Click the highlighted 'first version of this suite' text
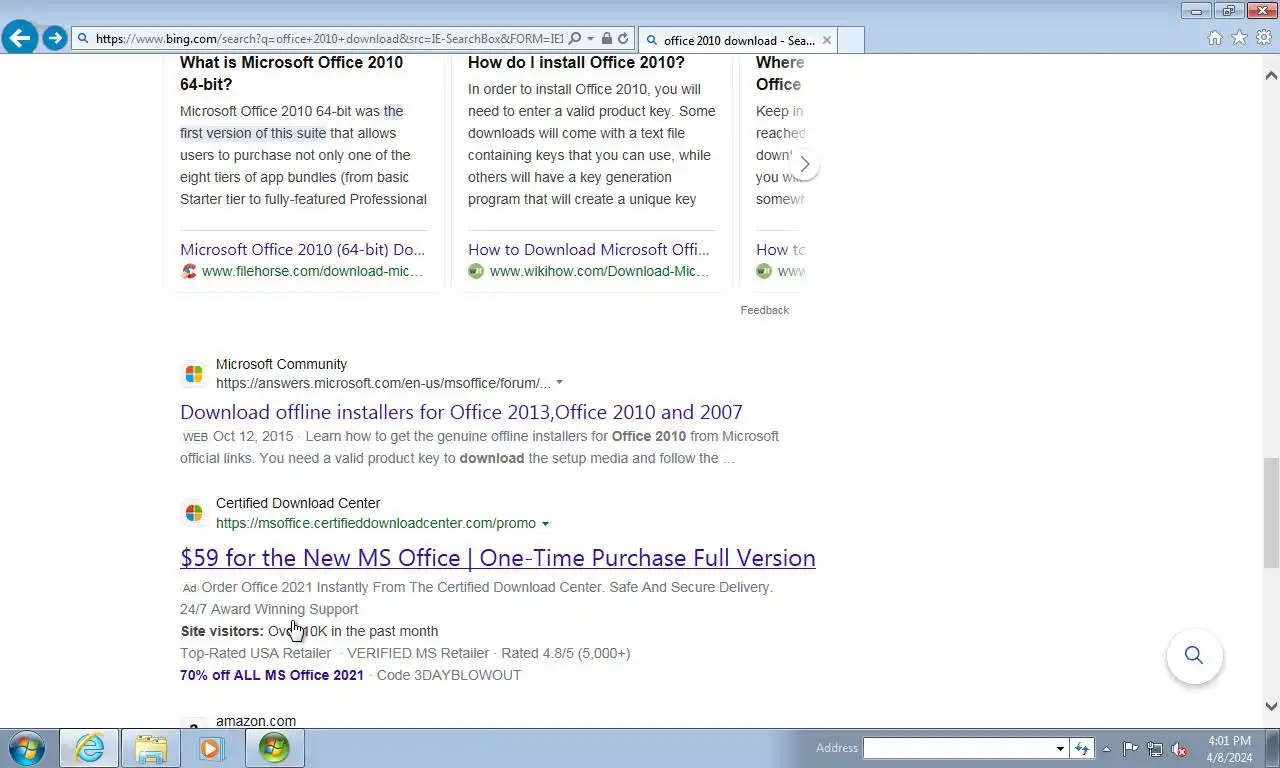Viewport: 1280px width, 768px height. [x=253, y=133]
